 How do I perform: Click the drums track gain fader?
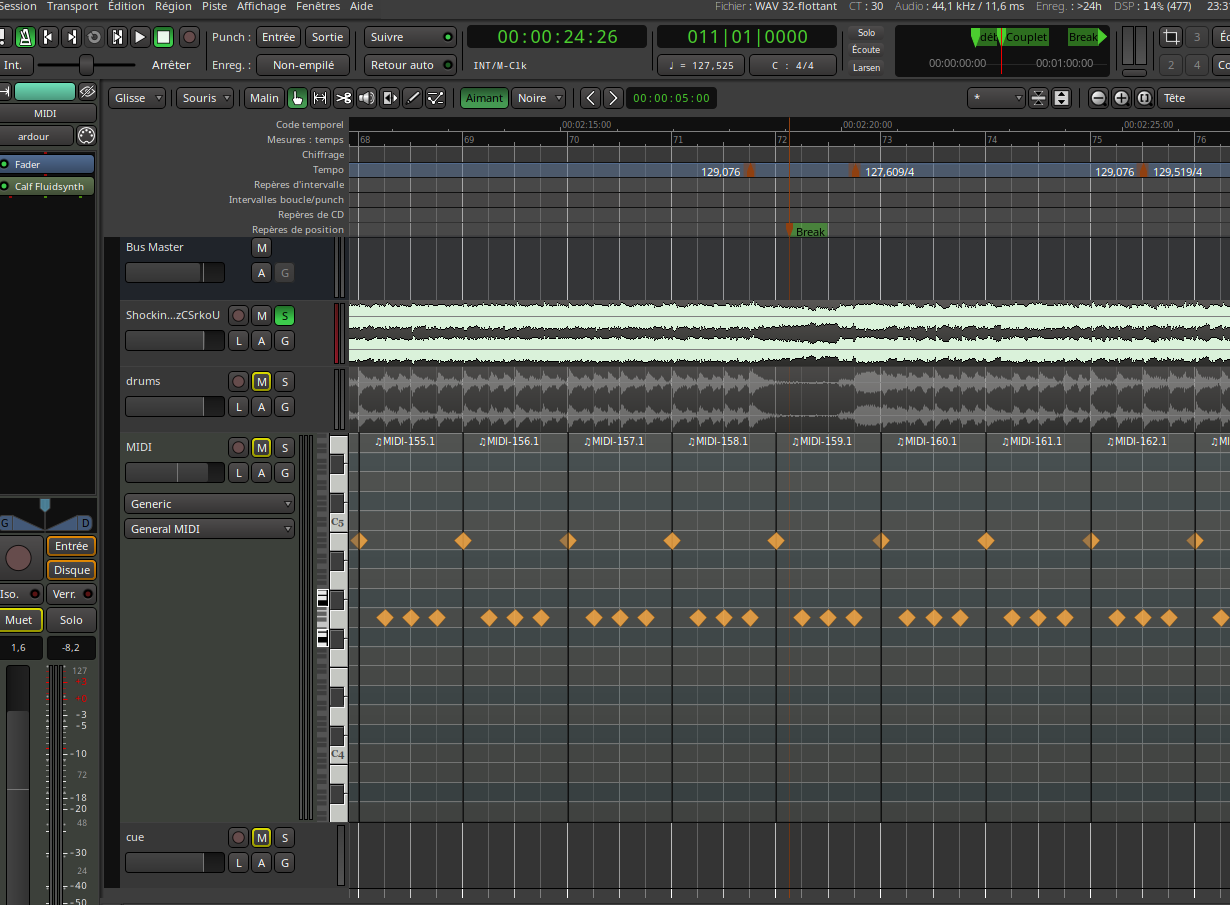click(174, 406)
